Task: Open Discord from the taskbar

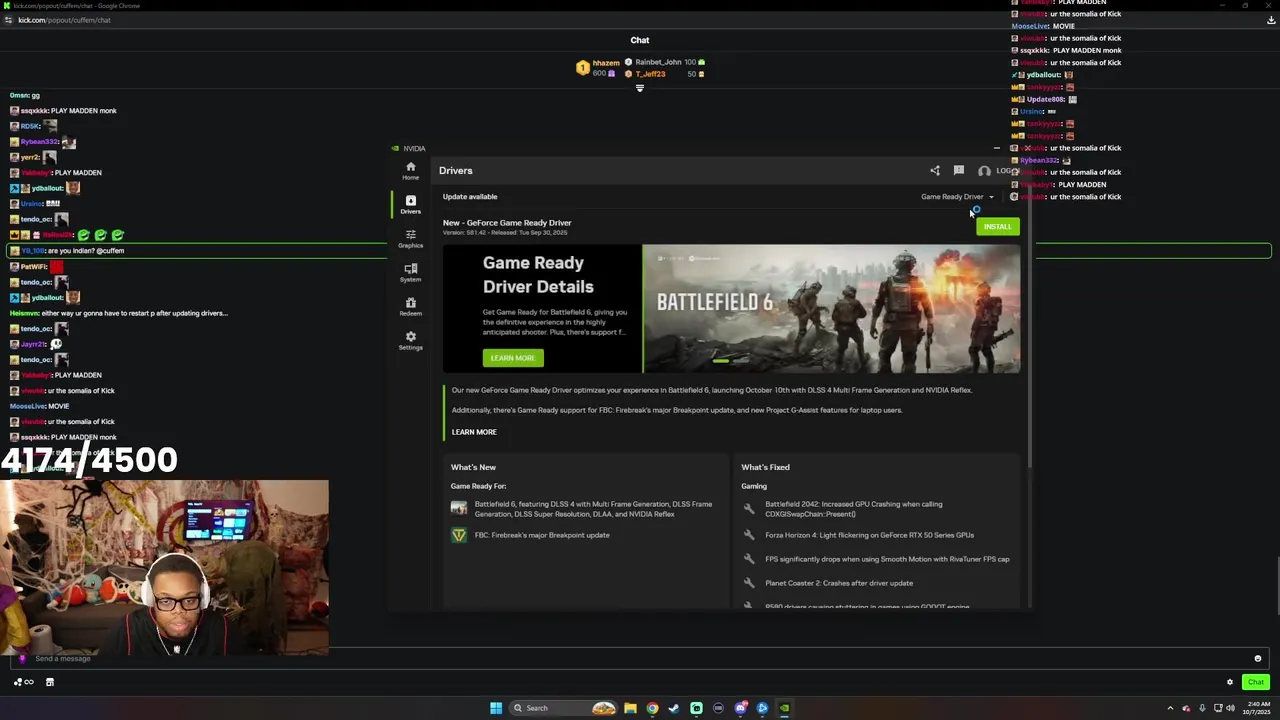Action: coord(740,708)
